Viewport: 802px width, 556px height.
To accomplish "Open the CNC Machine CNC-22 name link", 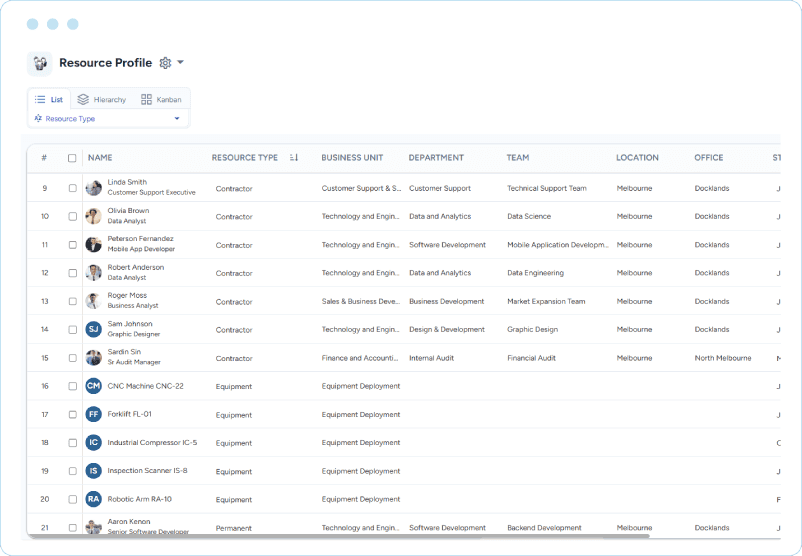I will point(145,386).
